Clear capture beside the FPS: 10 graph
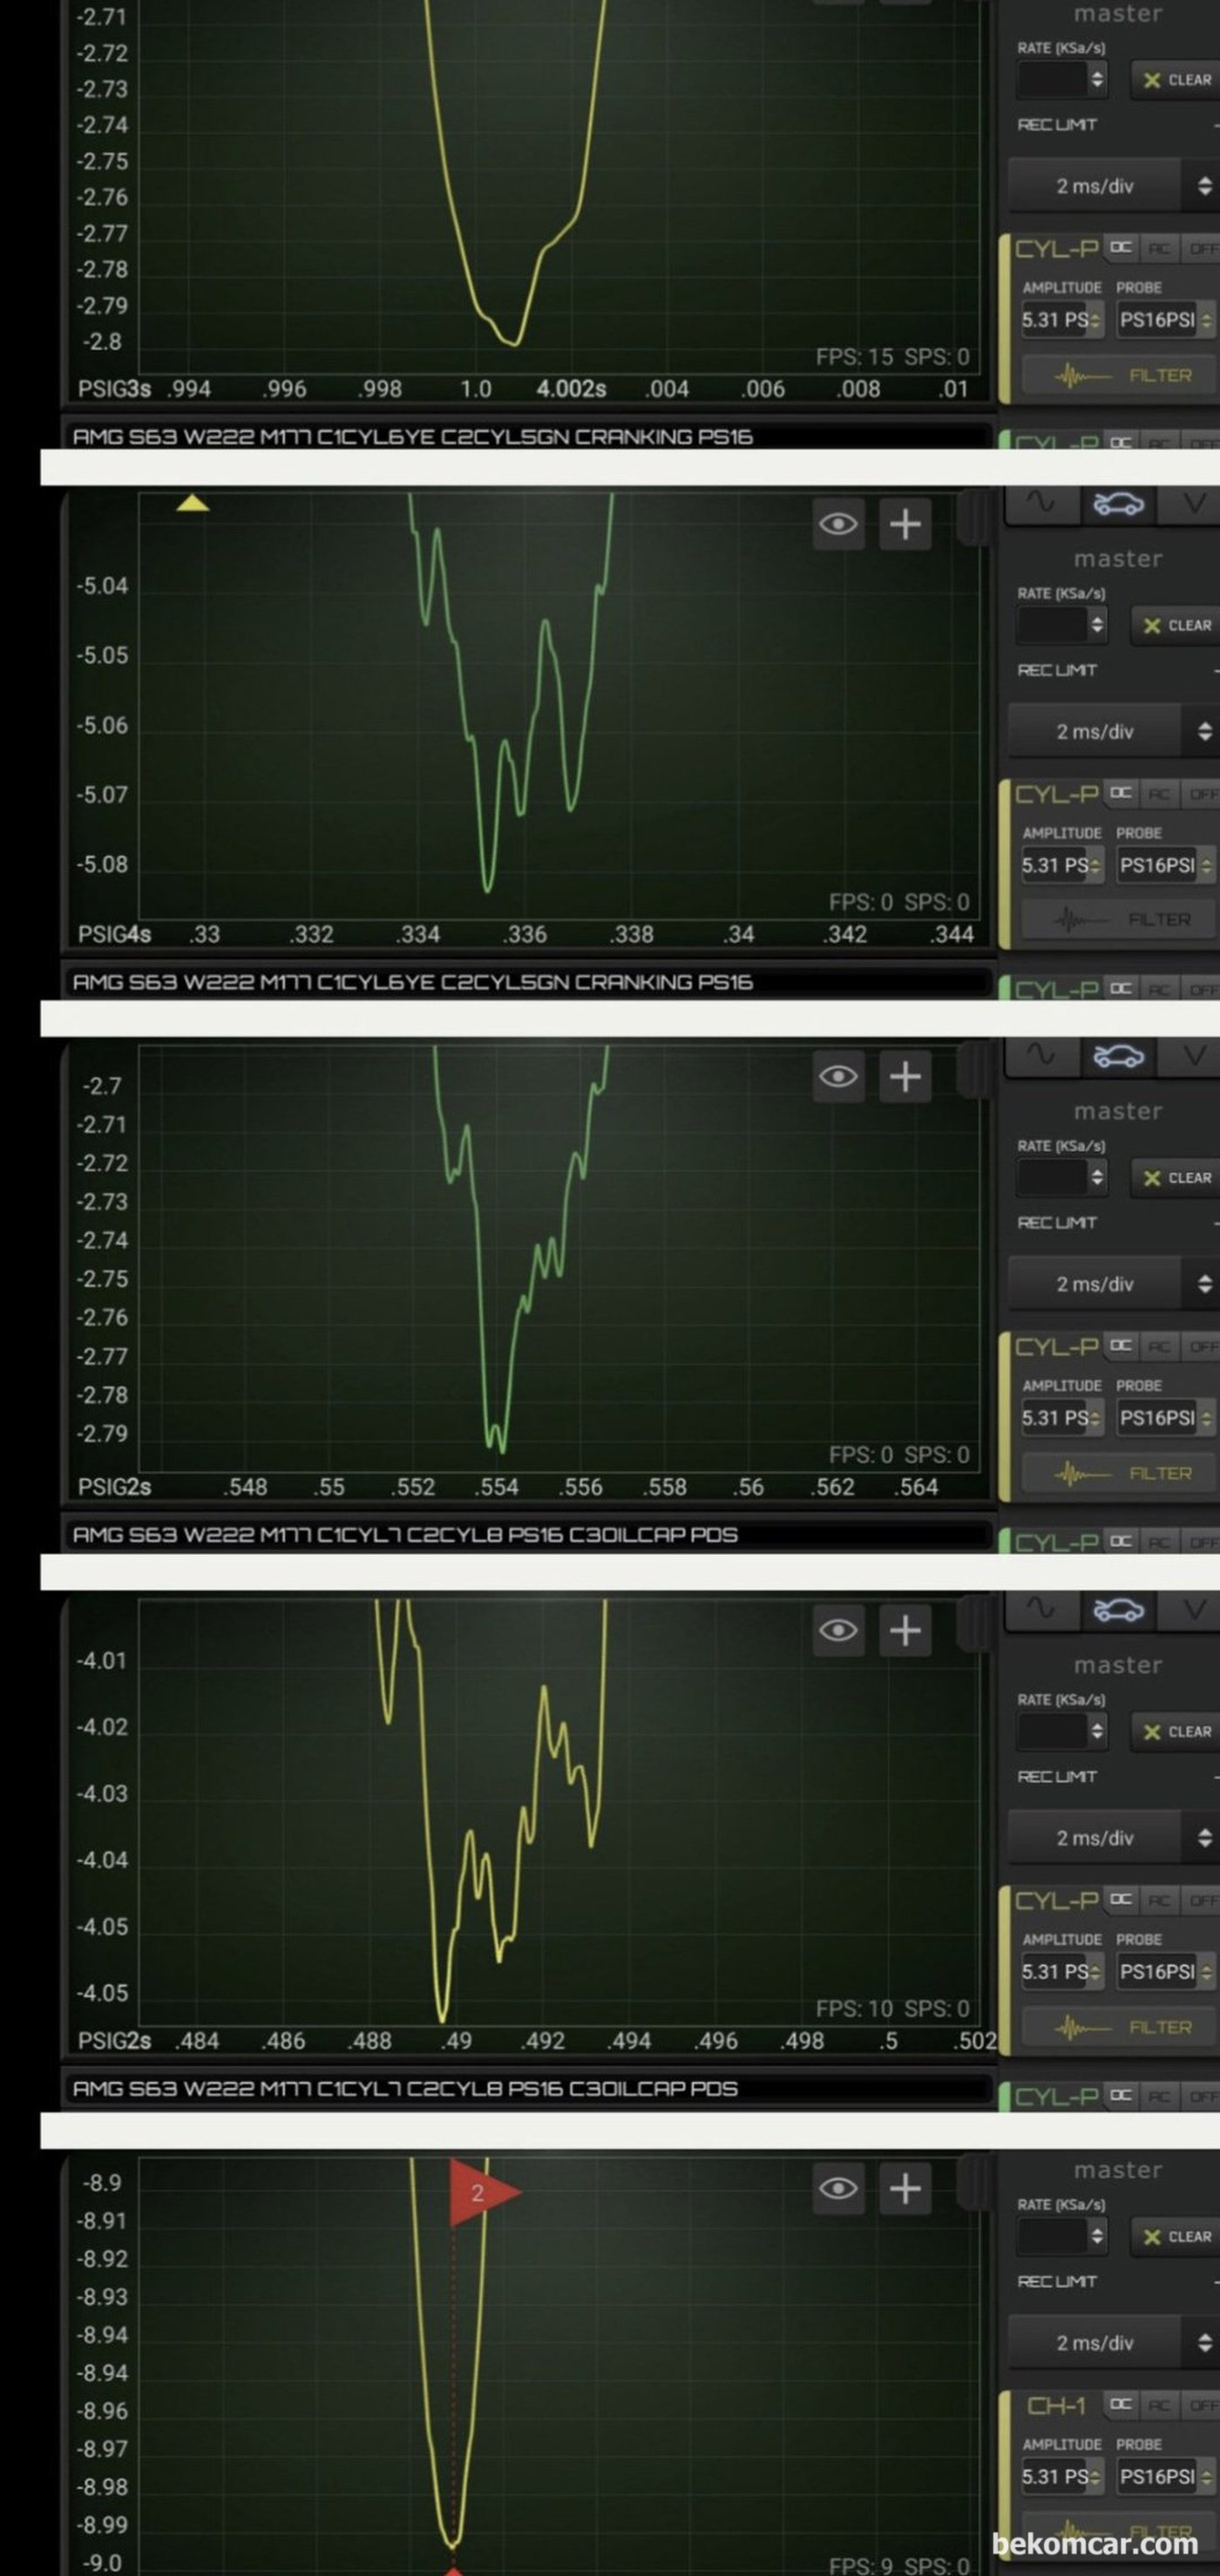1220x2576 pixels. [x=1176, y=1732]
